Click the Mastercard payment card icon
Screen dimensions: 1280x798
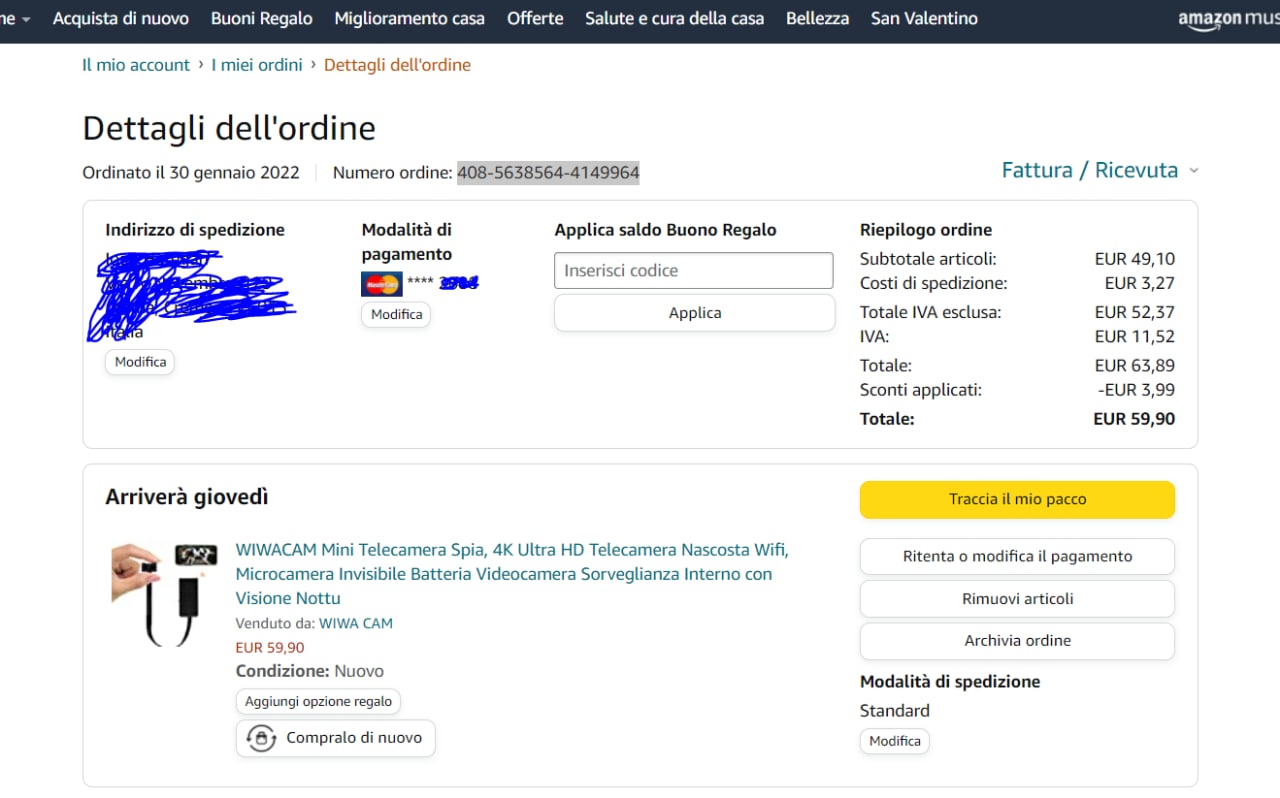click(381, 284)
